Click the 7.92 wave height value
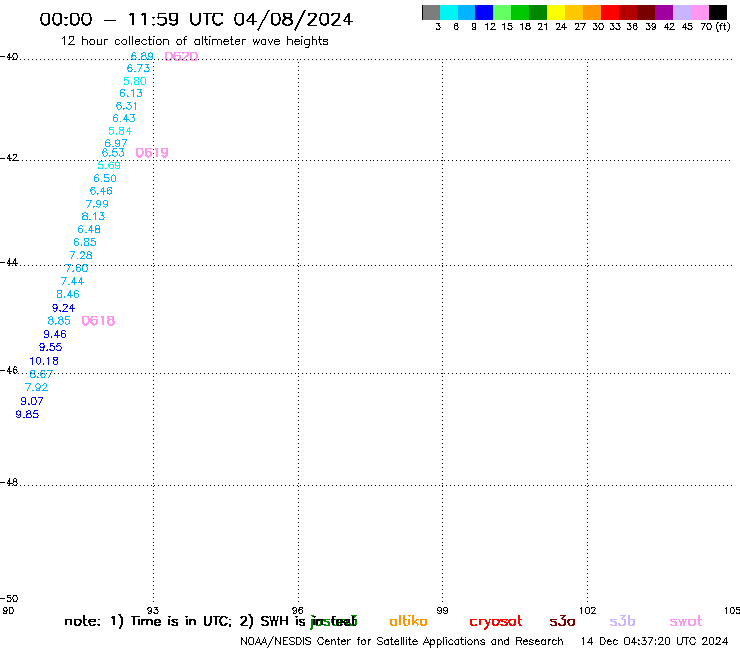 pyautogui.click(x=36, y=388)
